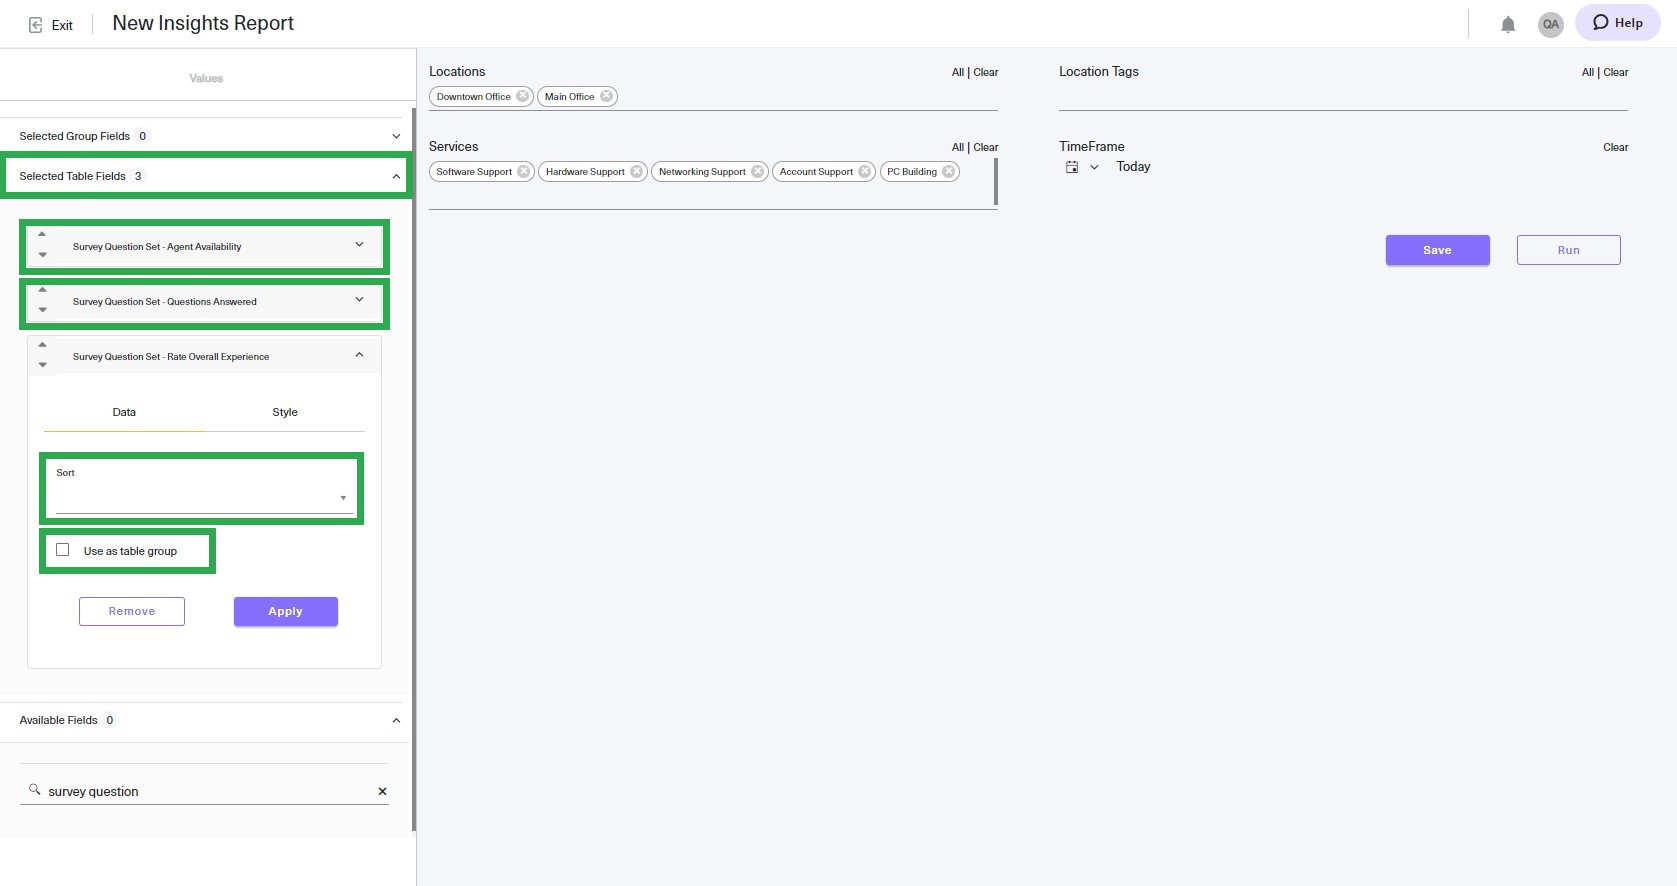This screenshot has height=886, width=1677.
Task: Open the QA user avatar menu
Action: 1550,24
